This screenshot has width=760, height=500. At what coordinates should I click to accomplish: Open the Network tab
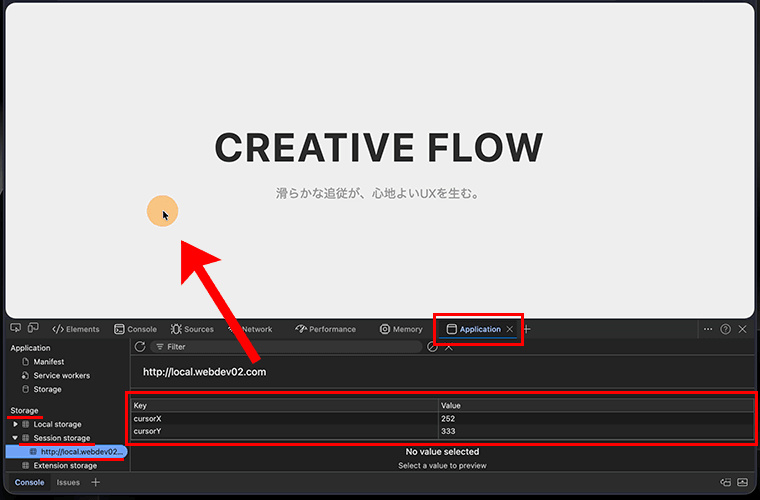point(250,329)
